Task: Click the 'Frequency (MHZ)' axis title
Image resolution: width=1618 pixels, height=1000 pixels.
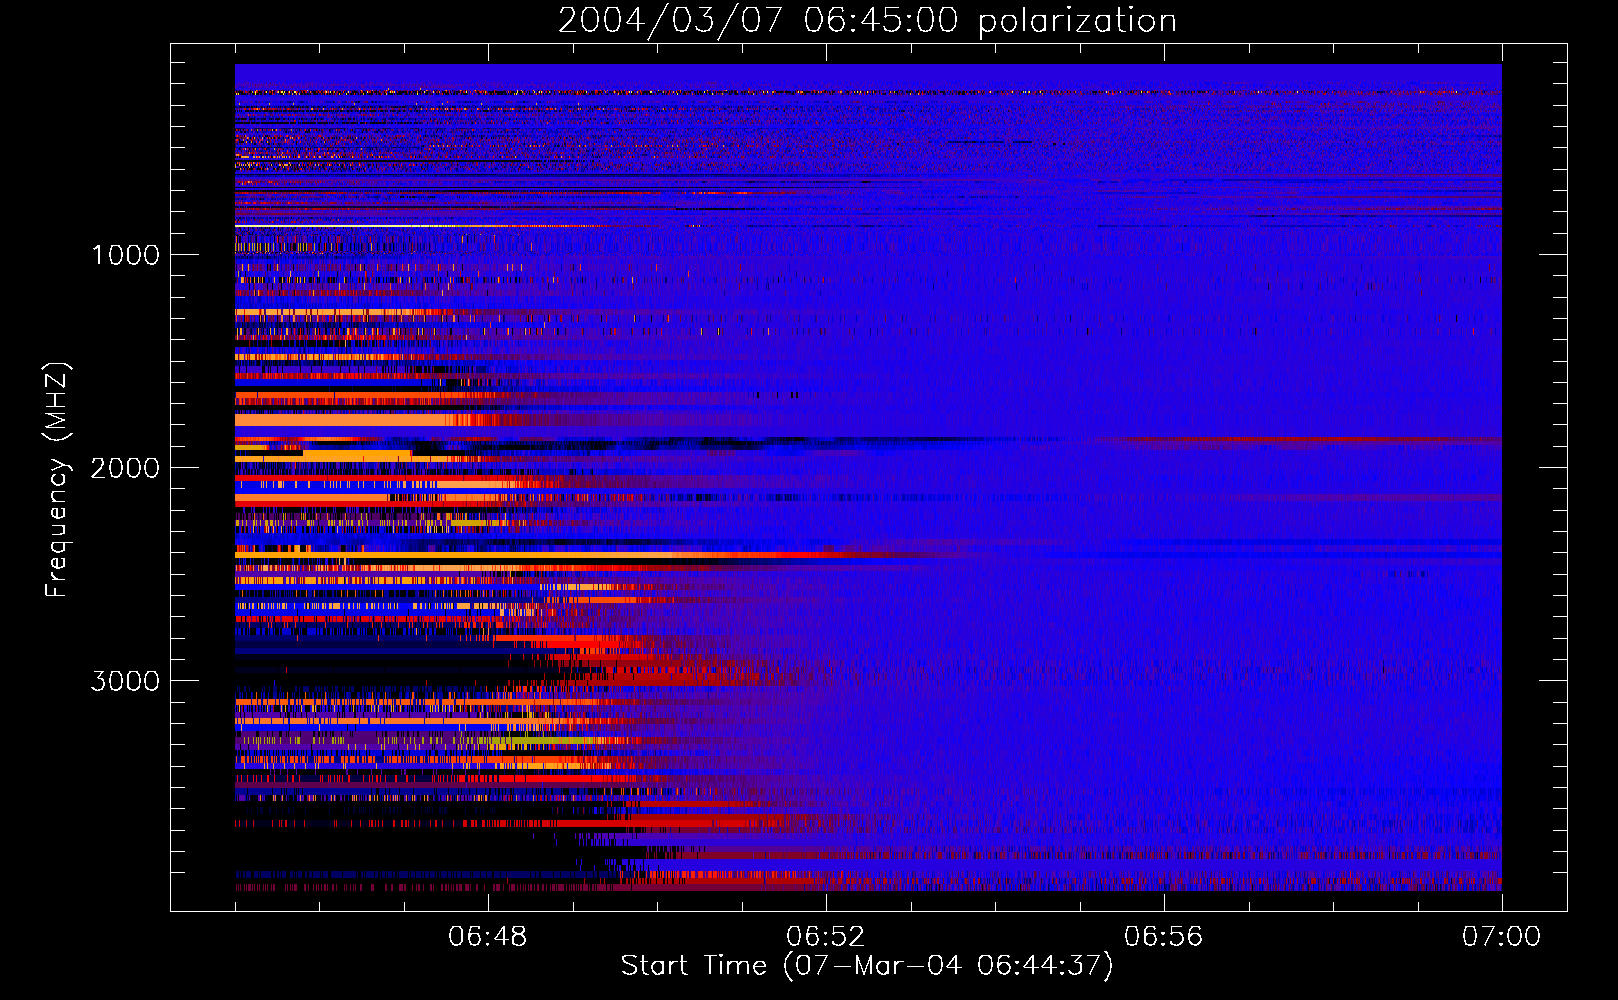Action: tap(56, 480)
